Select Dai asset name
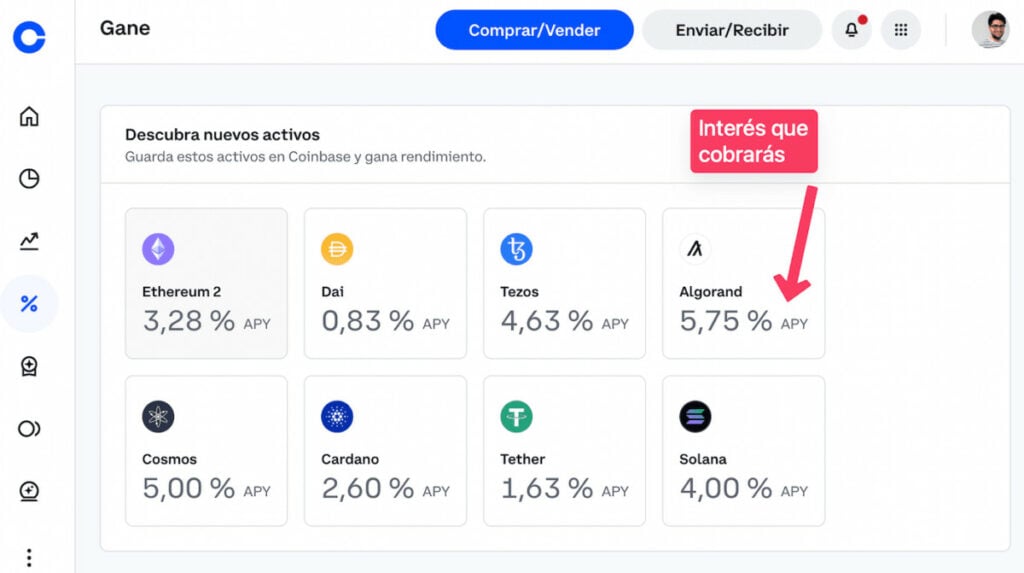The image size is (1024, 573). coord(332,291)
